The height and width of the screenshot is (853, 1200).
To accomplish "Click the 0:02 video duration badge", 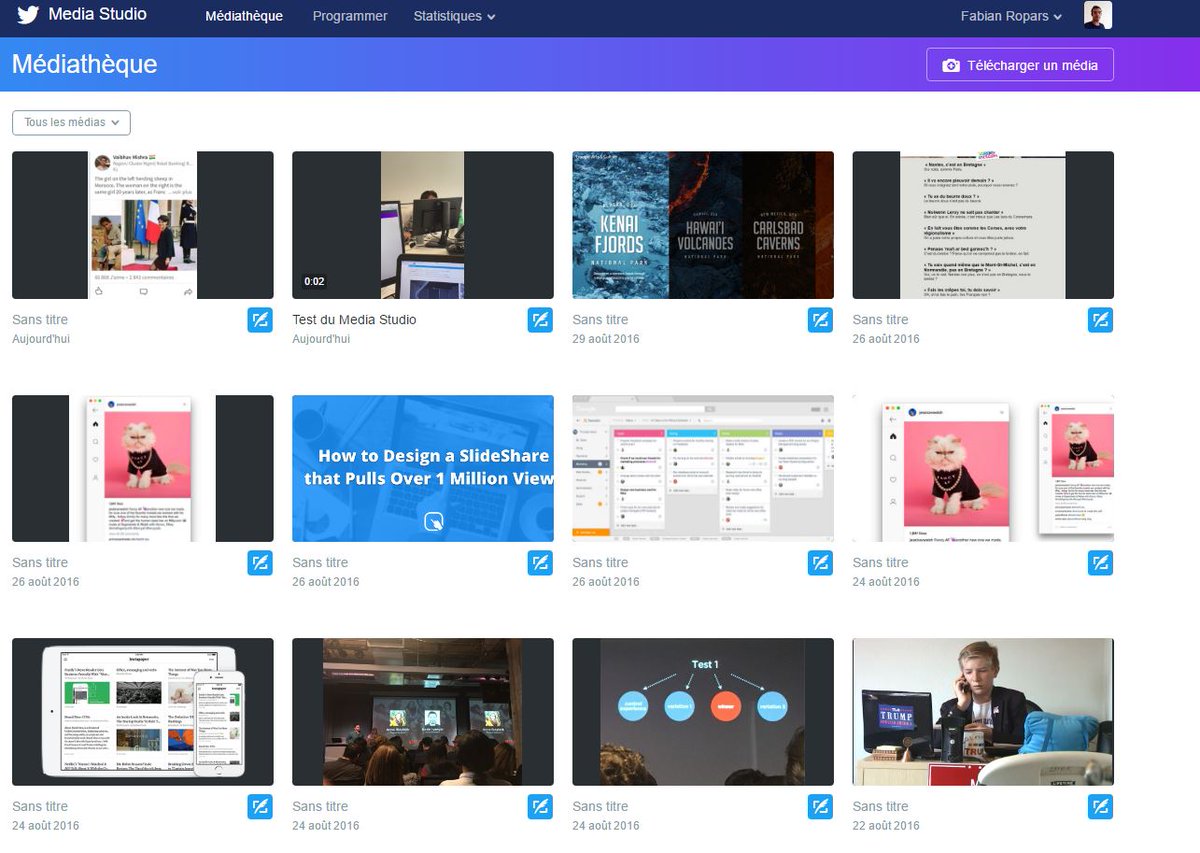I will [314, 281].
